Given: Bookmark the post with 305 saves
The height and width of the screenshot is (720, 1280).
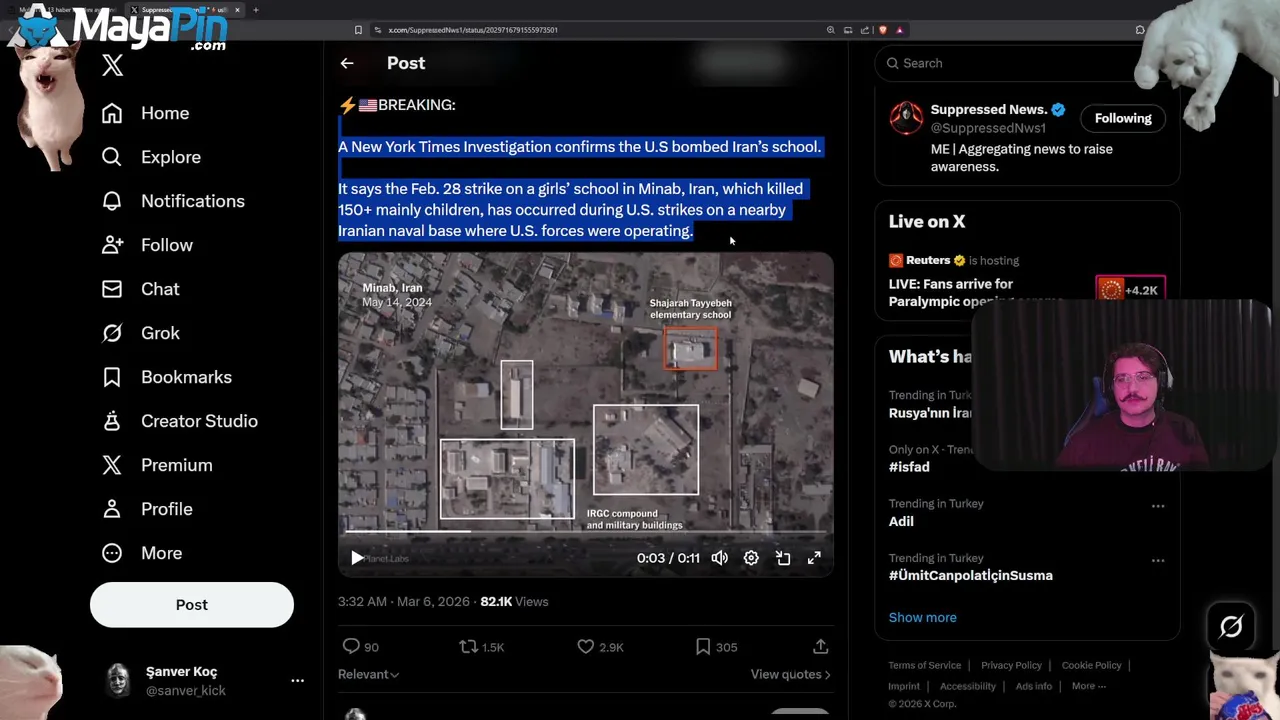Looking at the screenshot, I should click(x=716, y=647).
